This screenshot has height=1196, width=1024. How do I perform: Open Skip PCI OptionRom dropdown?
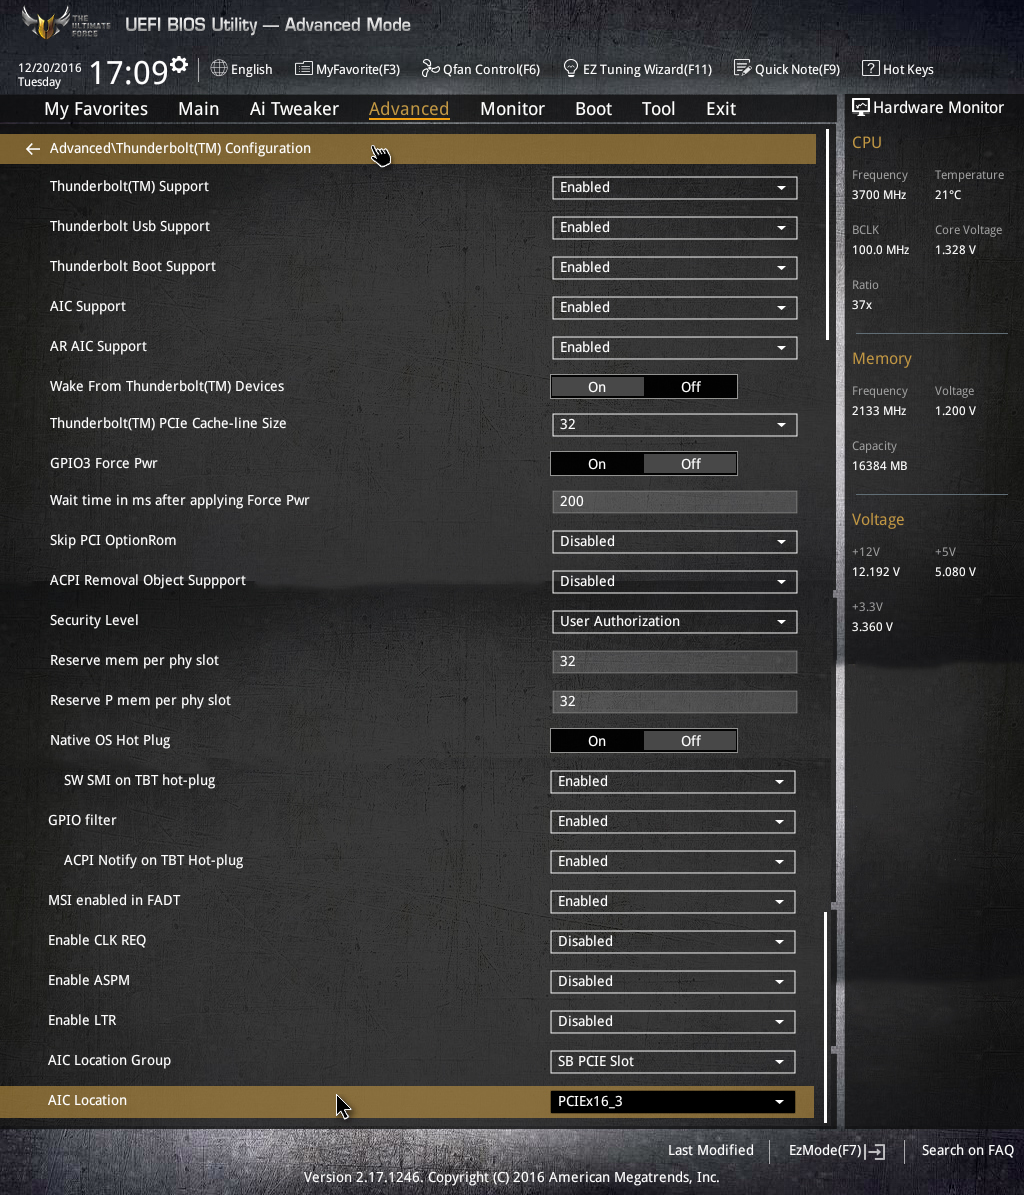(x=674, y=542)
